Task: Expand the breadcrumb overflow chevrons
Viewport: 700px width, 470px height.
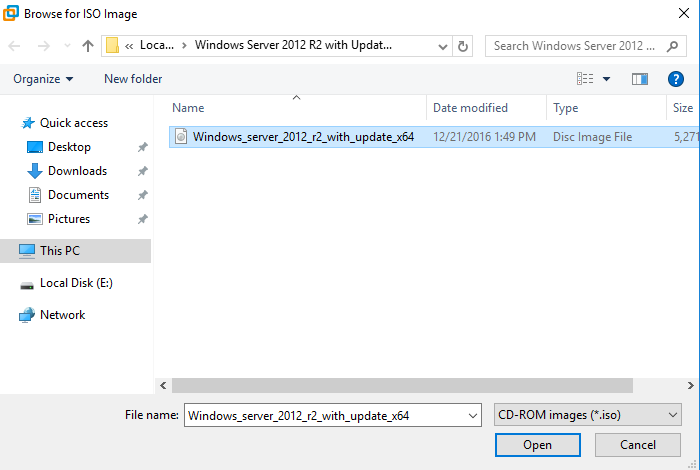Action: 129,46
